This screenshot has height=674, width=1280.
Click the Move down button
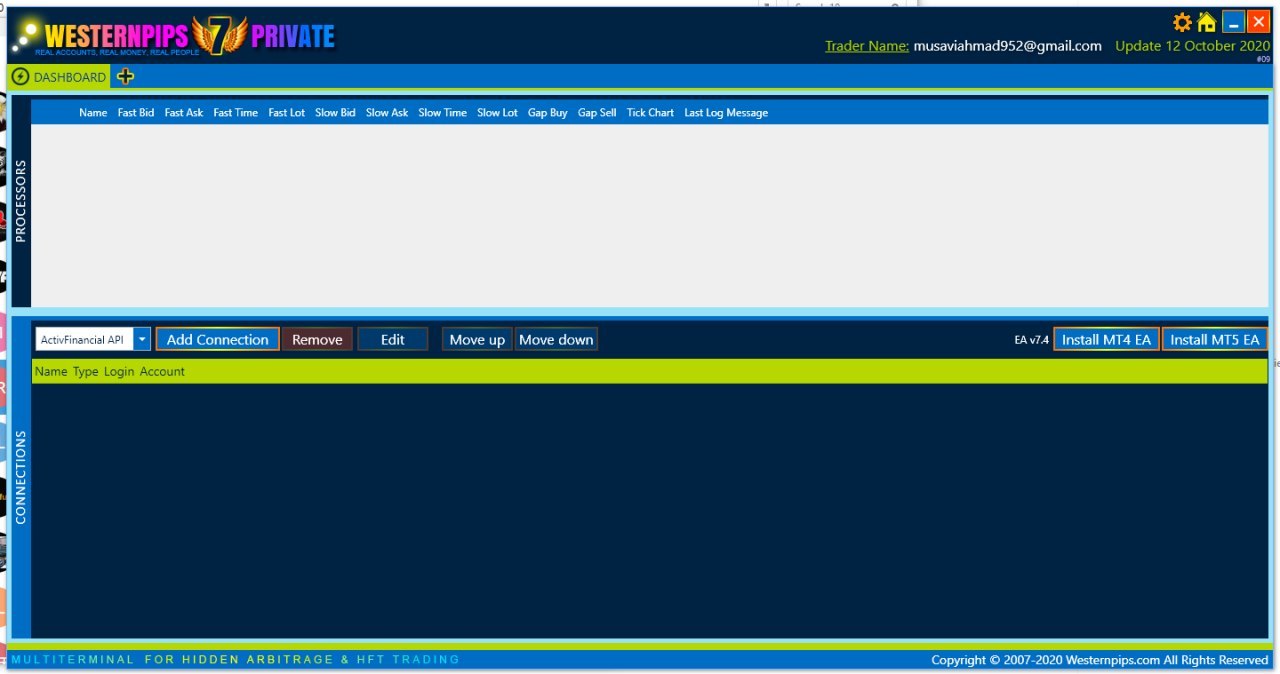click(556, 340)
